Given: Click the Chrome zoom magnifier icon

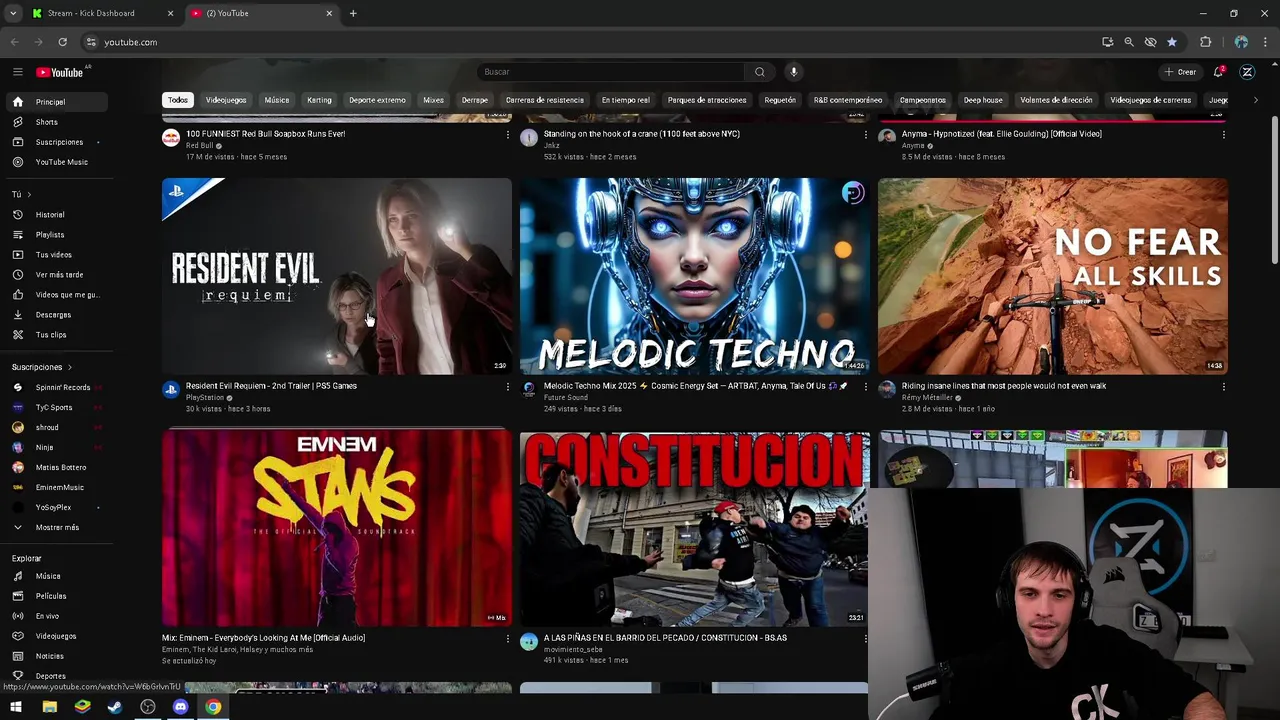Looking at the screenshot, I should click(1129, 42).
